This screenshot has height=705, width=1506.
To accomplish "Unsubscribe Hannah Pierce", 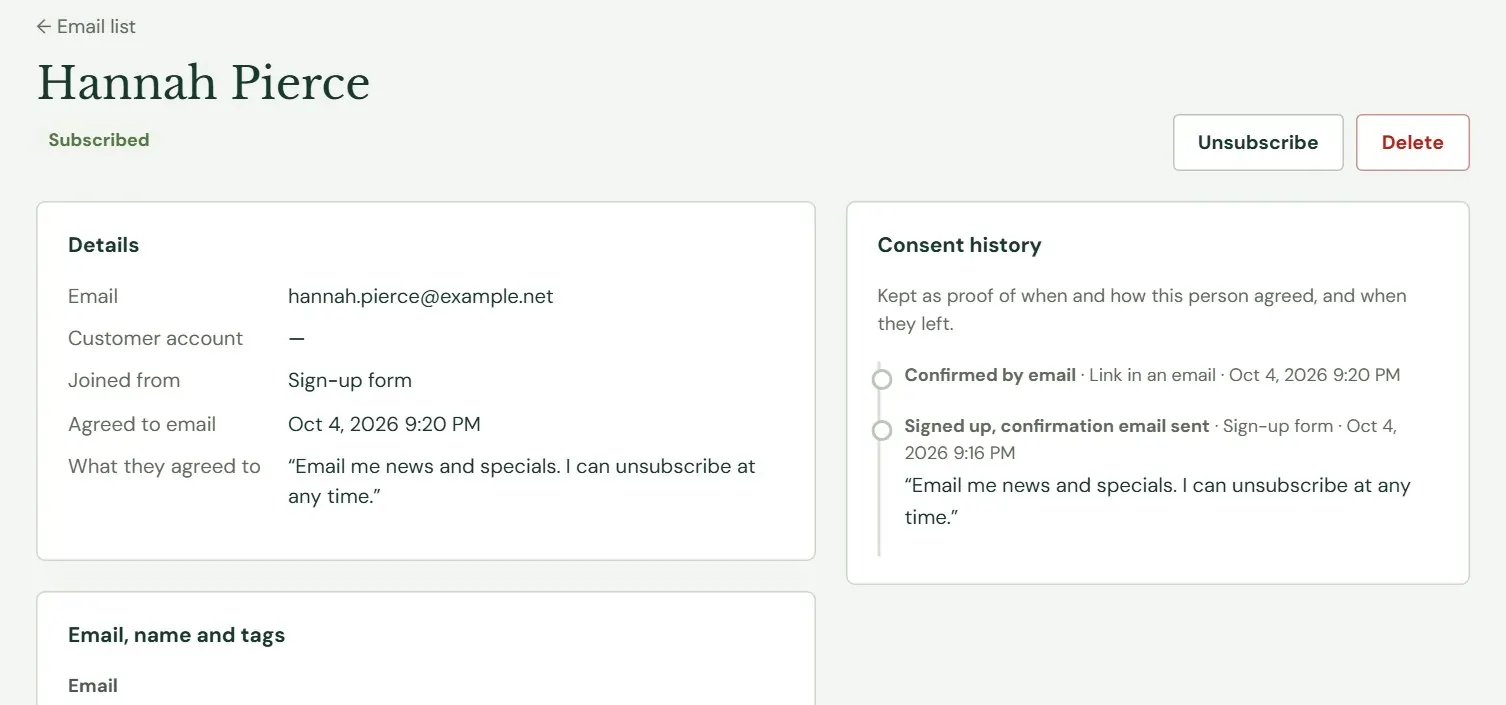I will (x=1258, y=142).
